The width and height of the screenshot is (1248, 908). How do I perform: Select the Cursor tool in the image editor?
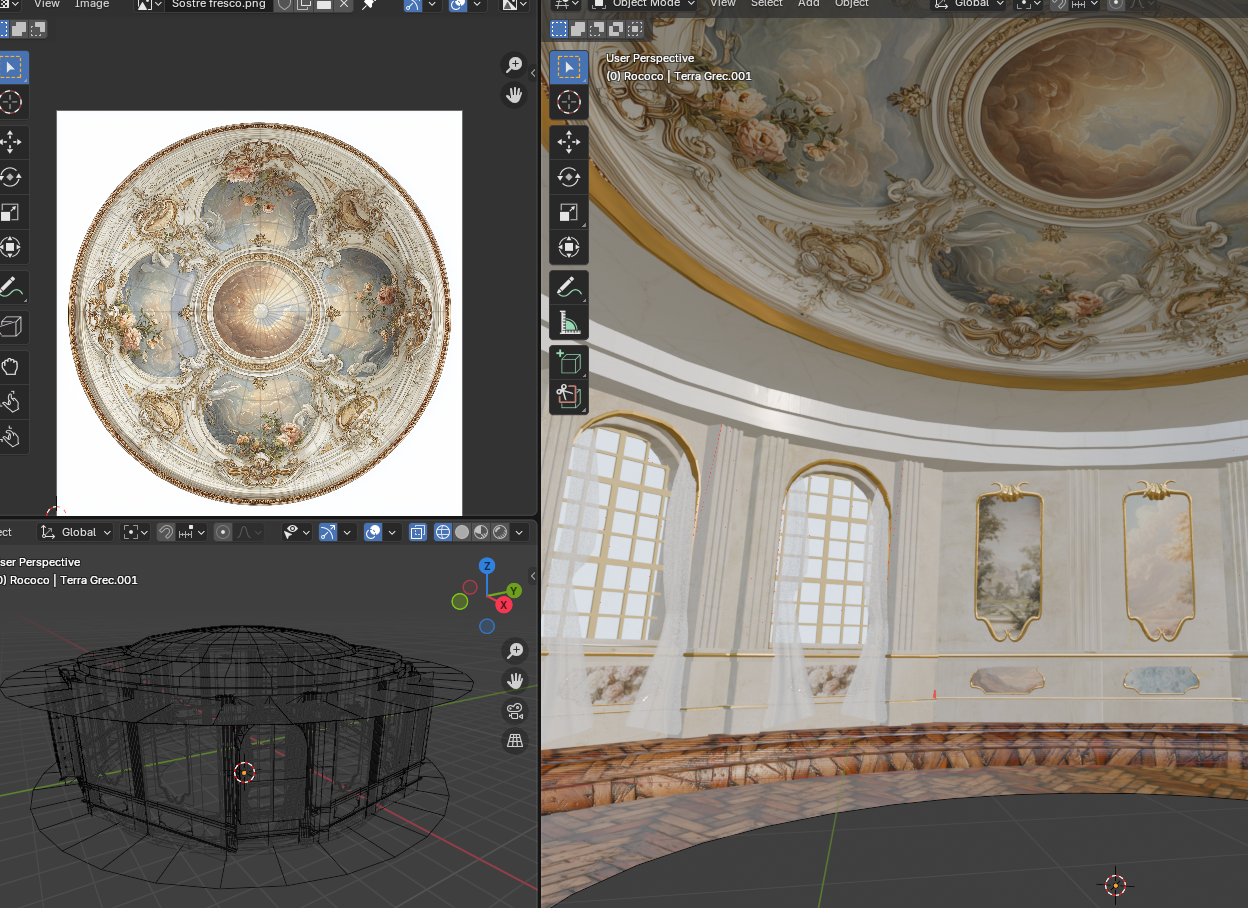click(11, 102)
